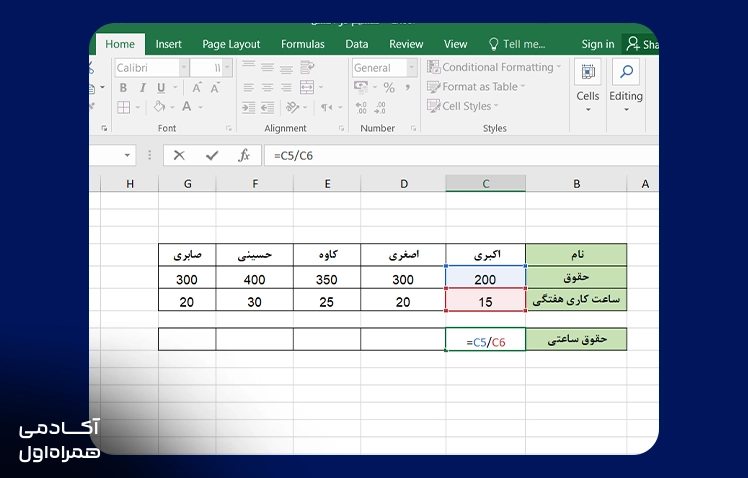
Task: Expand the Font Color dropdown arrow
Action: [x=200, y=107]
